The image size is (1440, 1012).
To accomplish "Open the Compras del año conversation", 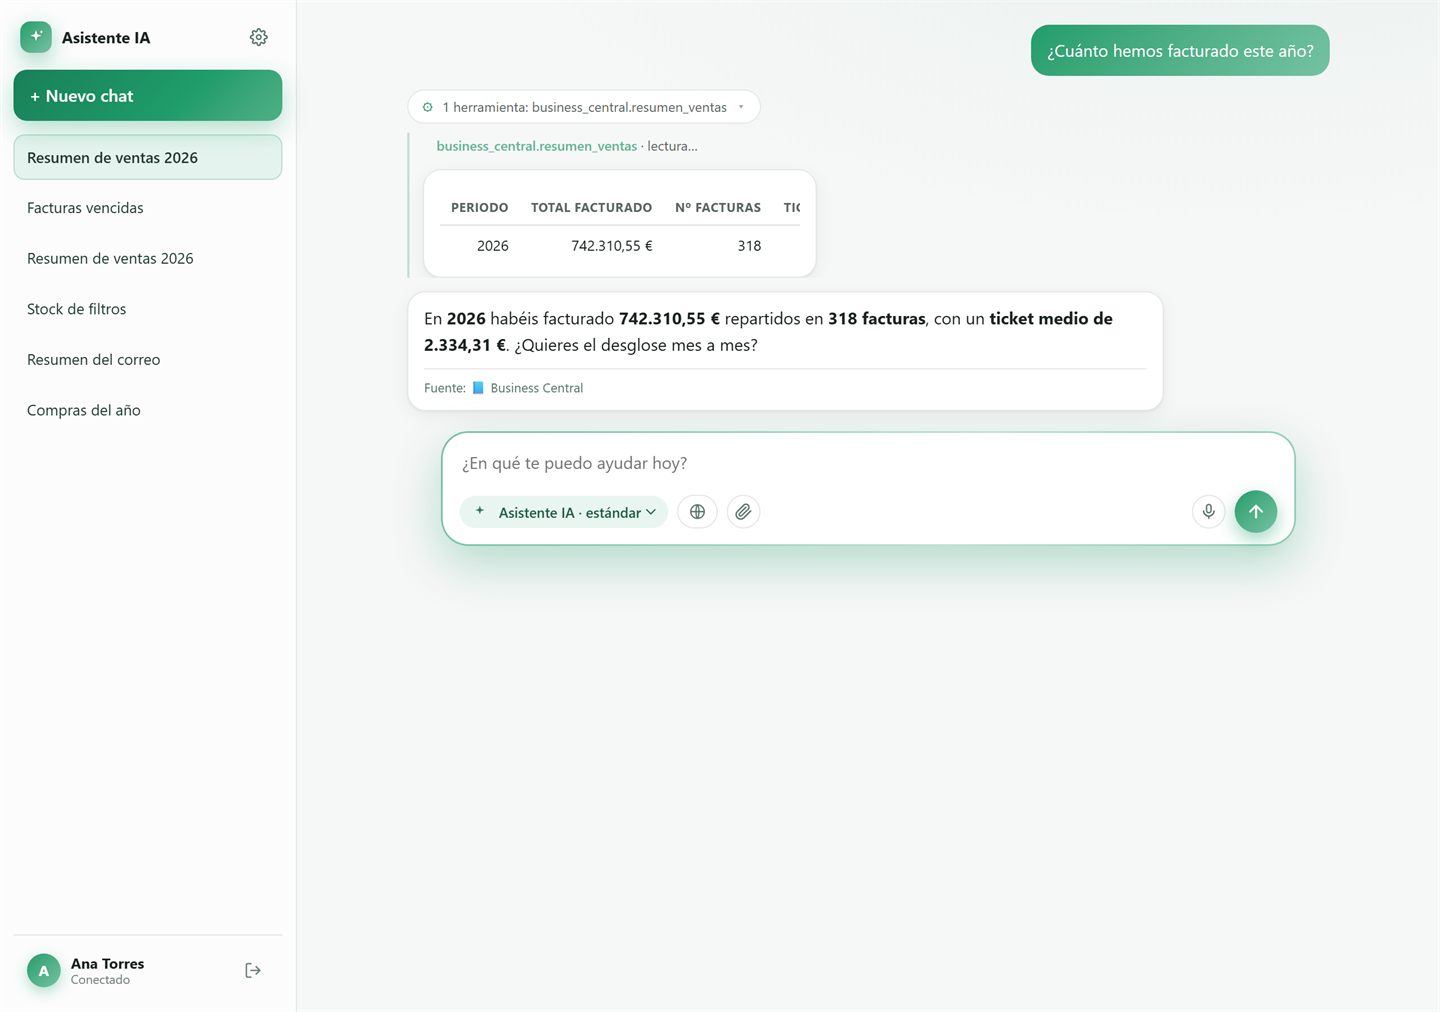I will [x=148, y=410].
